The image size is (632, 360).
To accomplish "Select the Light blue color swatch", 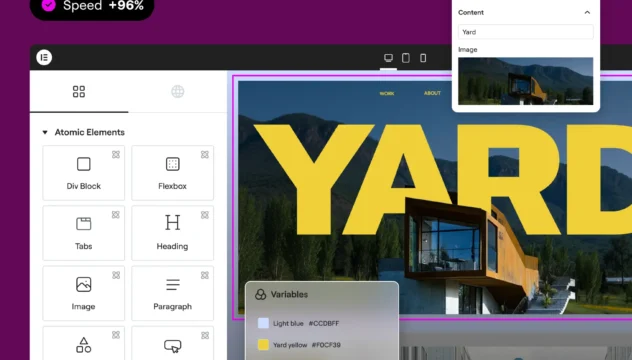I will 263,323.
